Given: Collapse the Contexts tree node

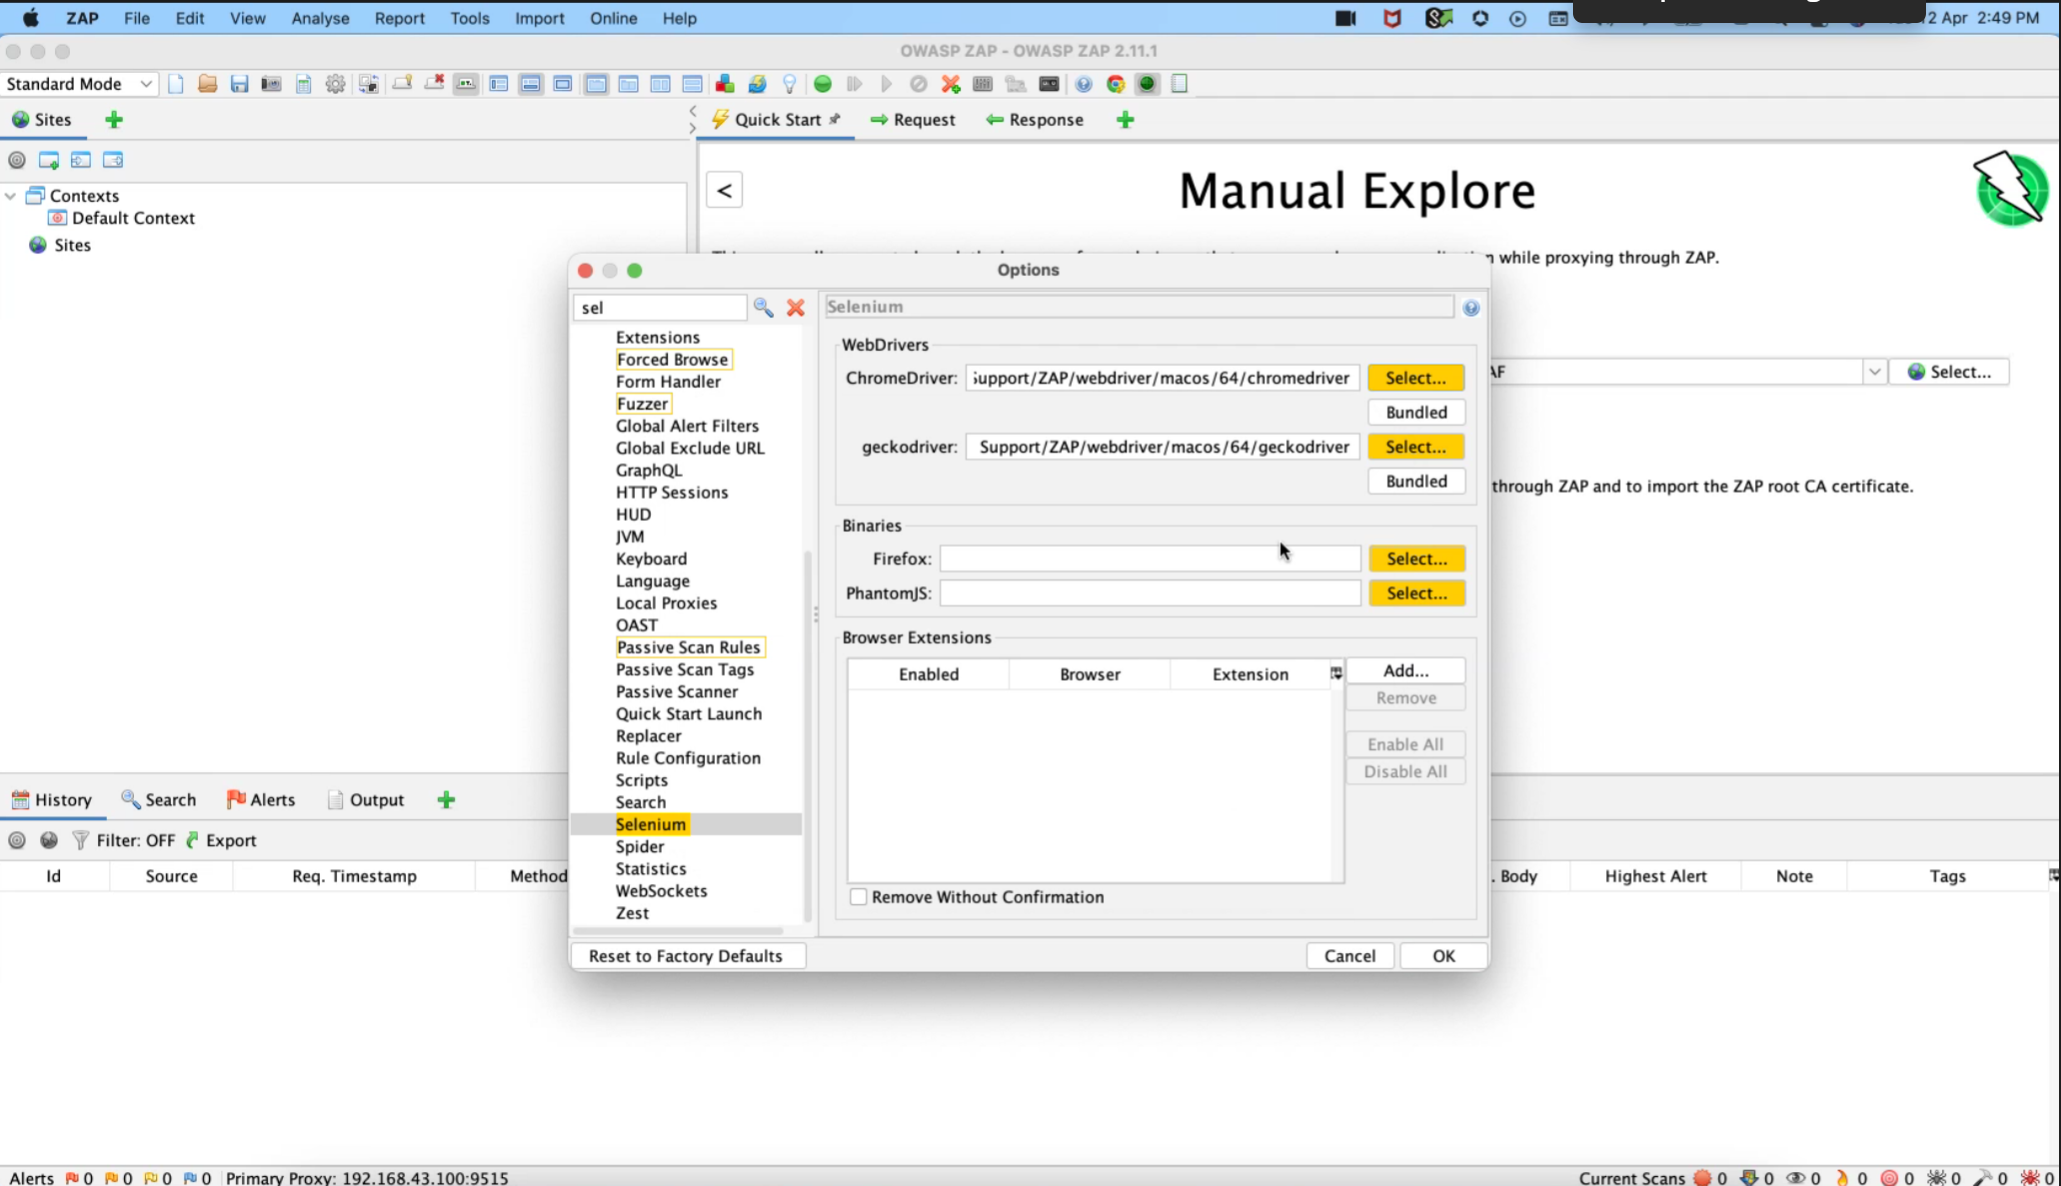Looking at the screenshot, I should (x=10, y=195).
